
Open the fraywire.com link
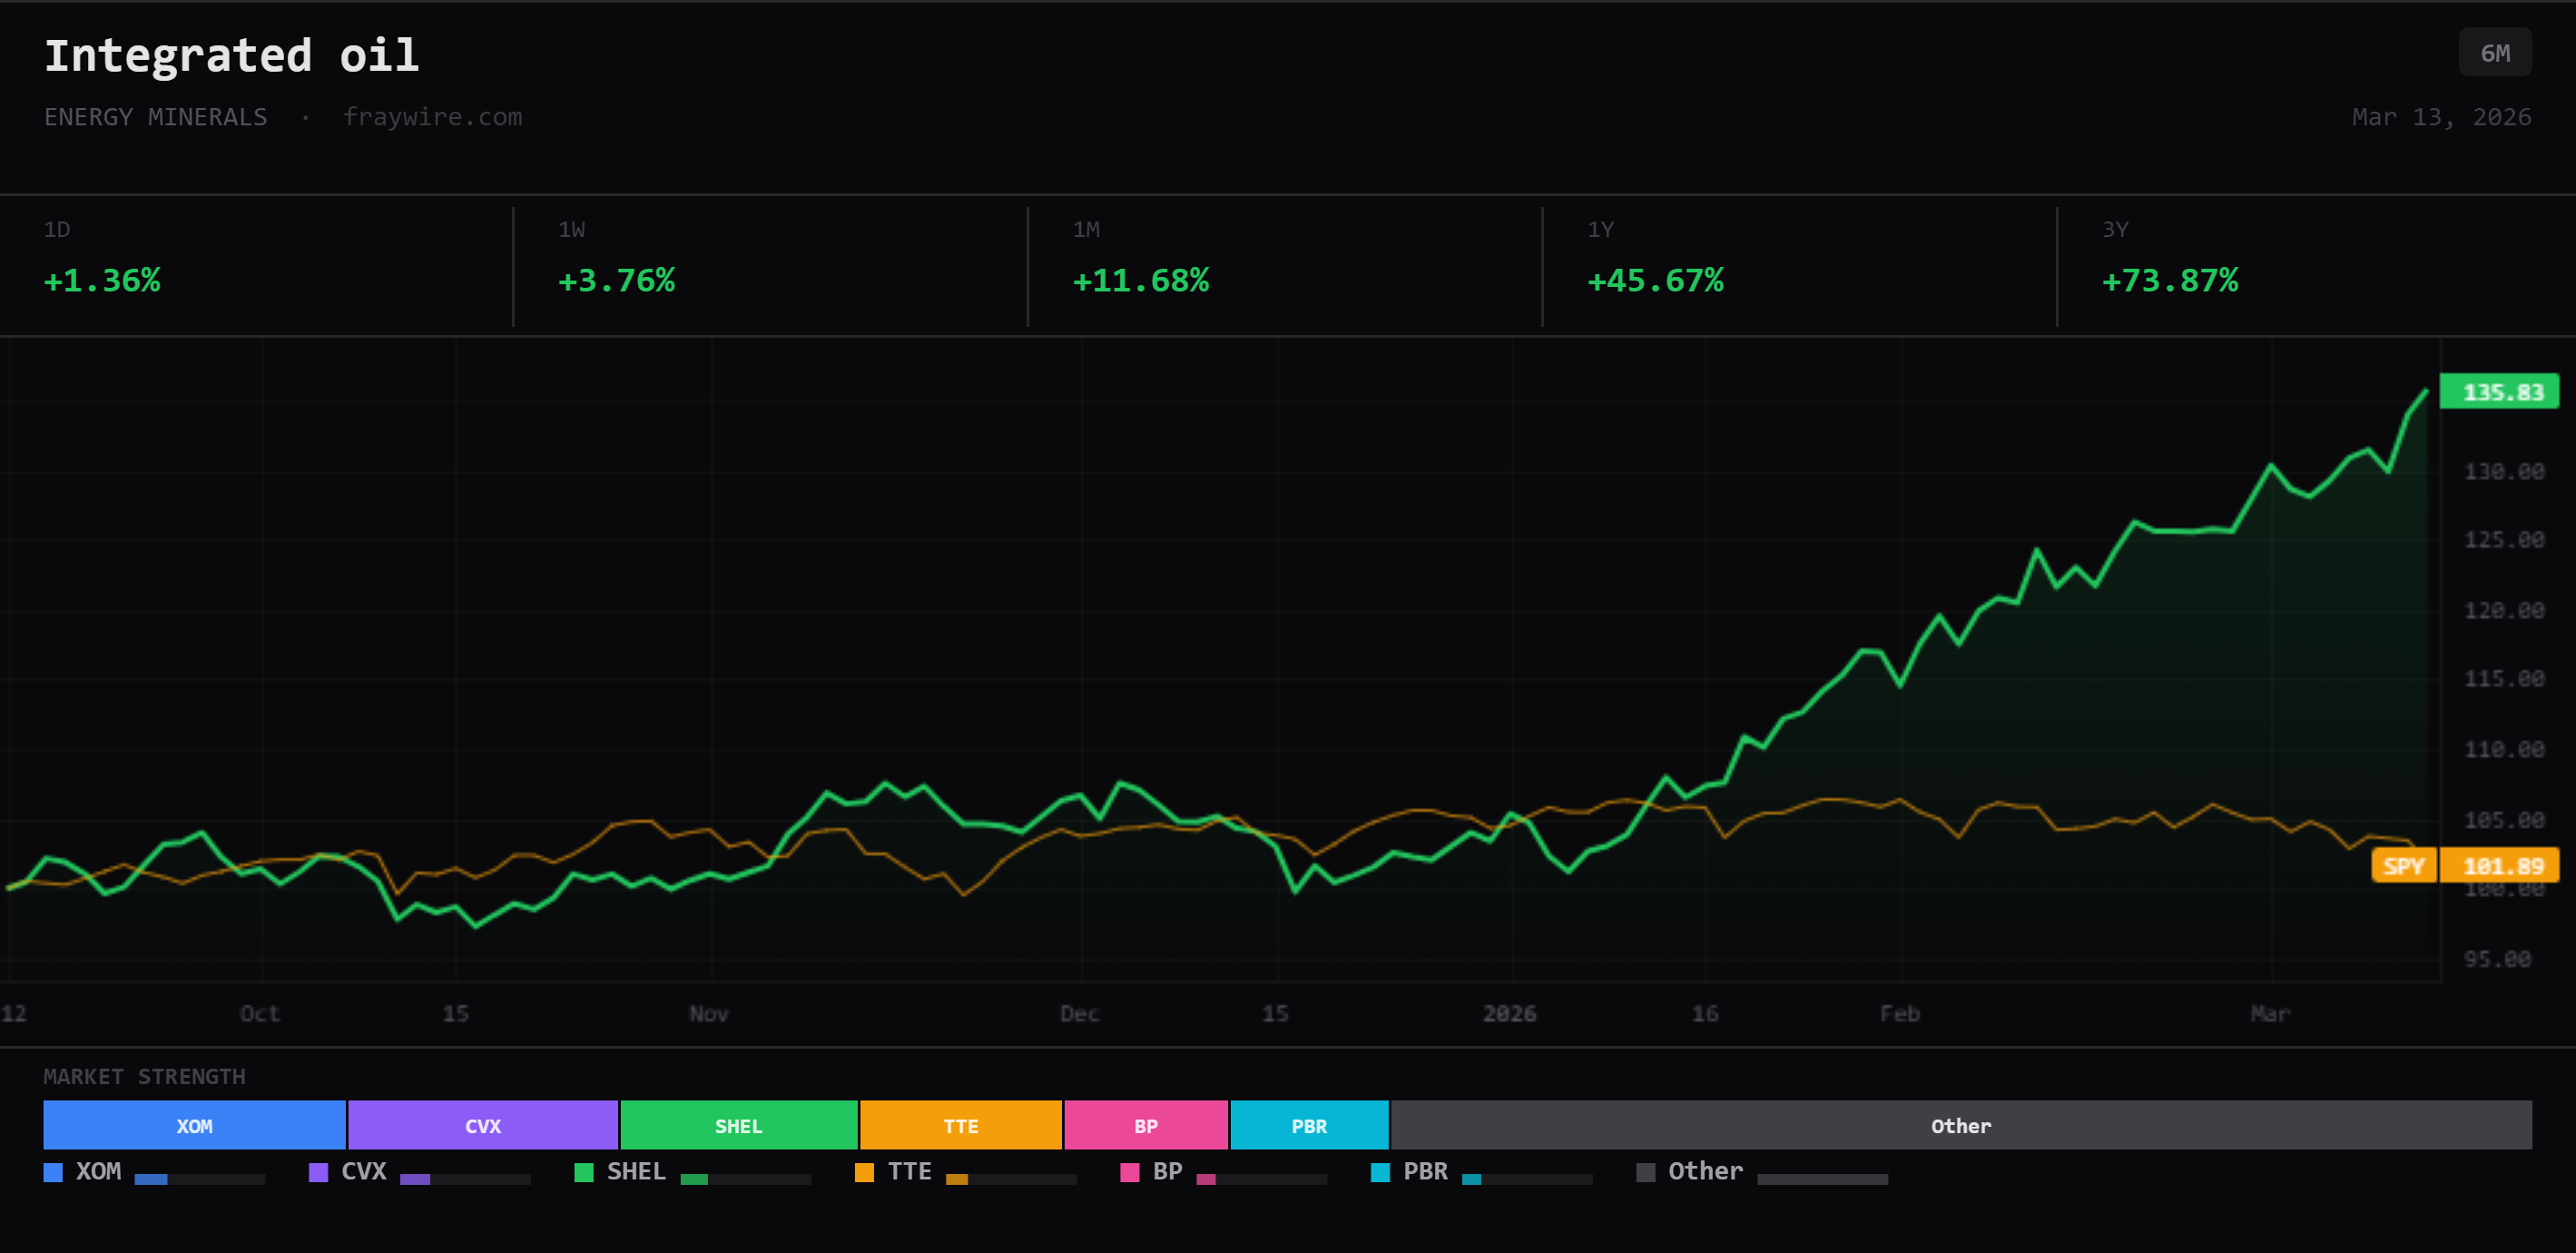[x=432, y=117]
